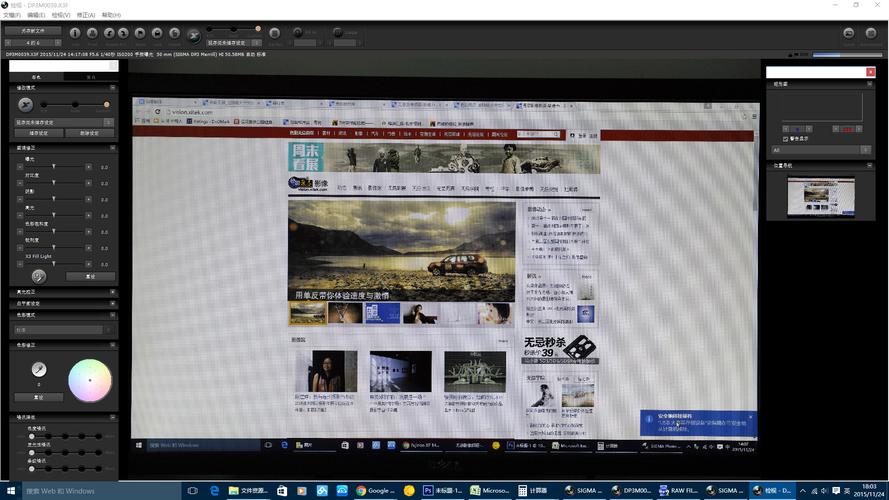
Task: Click the open-file button at top left
Action: point(32,32)
